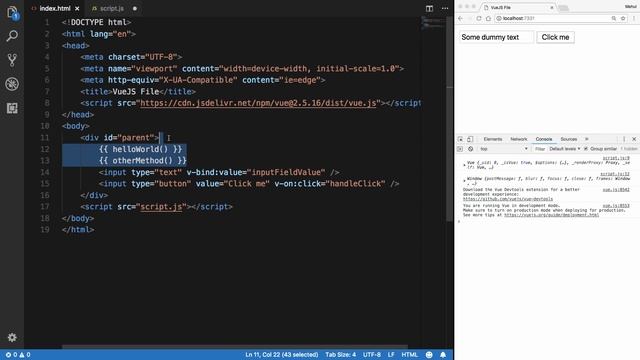
Task: Go to browser home page
Action: (488, 18)
